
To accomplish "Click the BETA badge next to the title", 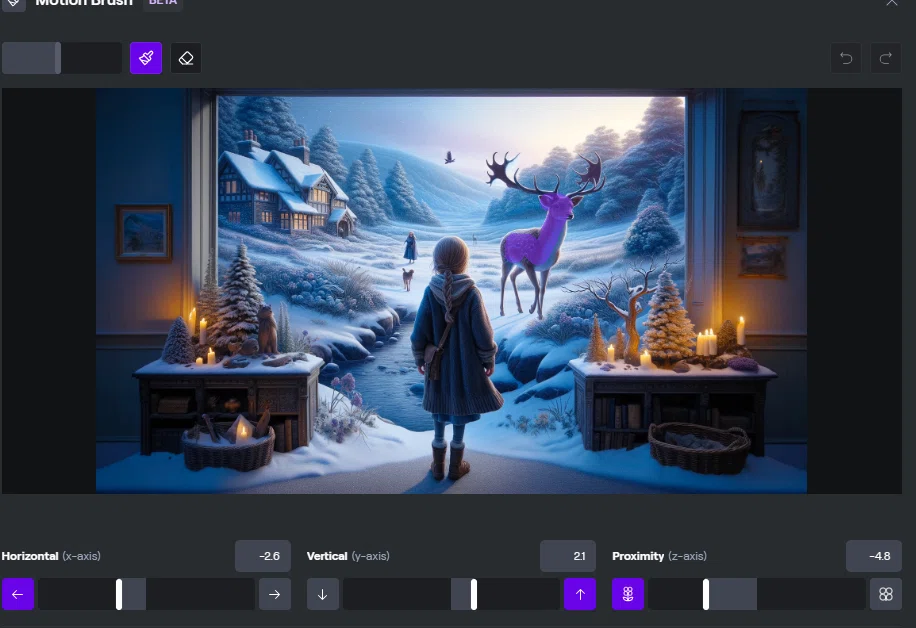I will [x=163, y=3].
